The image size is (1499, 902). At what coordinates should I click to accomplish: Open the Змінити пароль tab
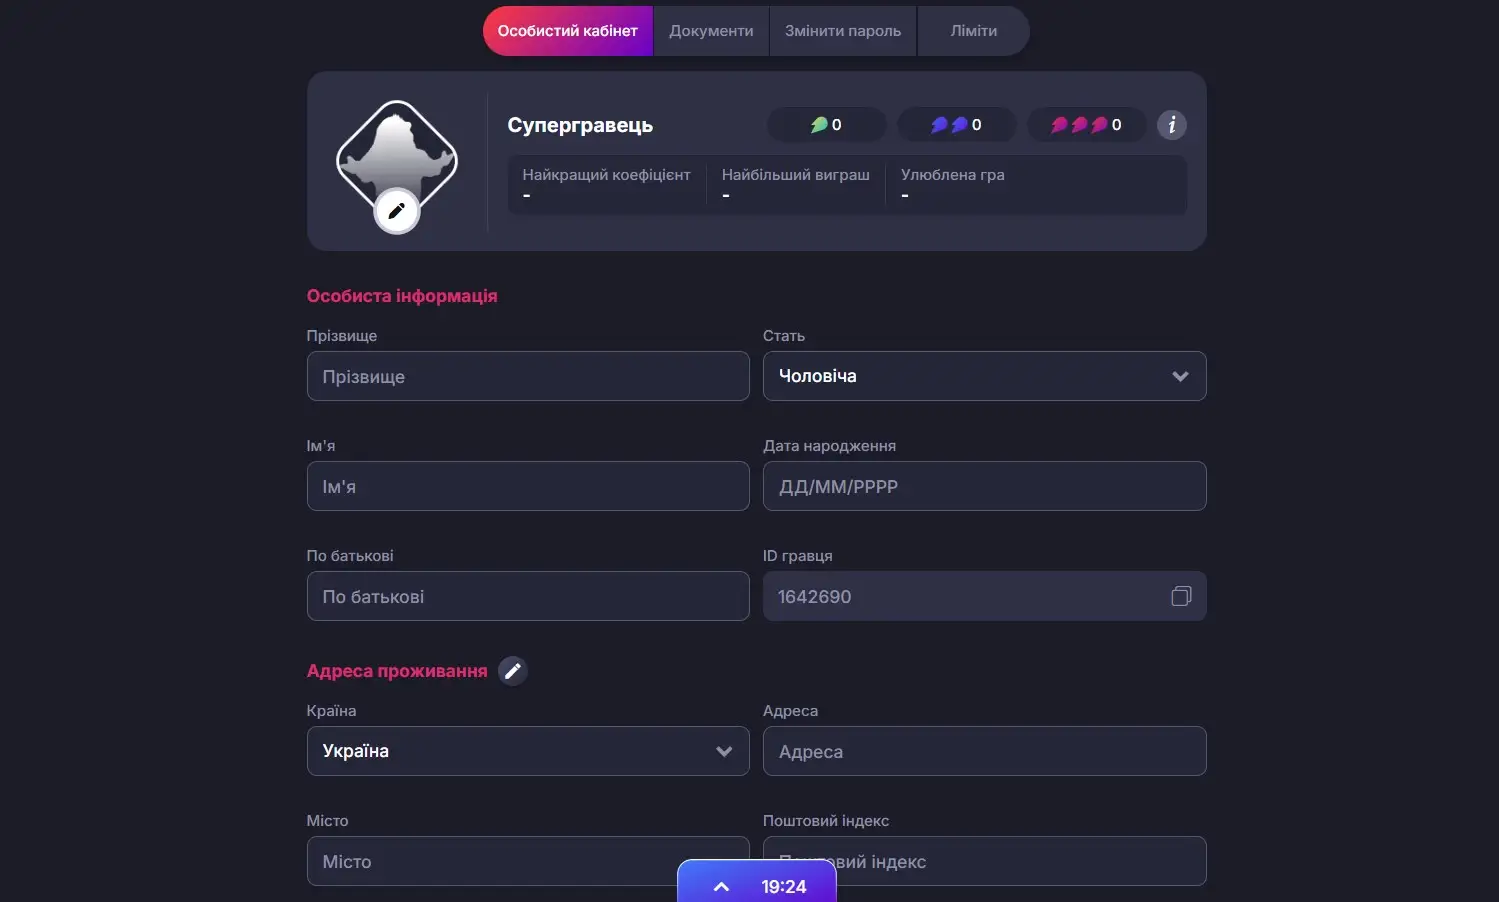point(842,31)
